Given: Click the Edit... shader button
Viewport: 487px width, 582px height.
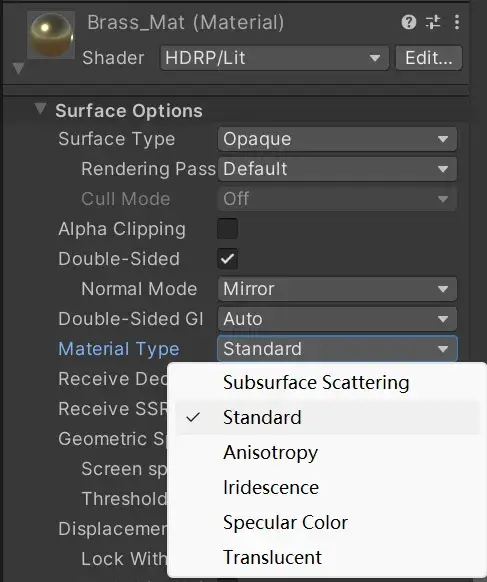Looking at the screenshot, I should [429, 58].
